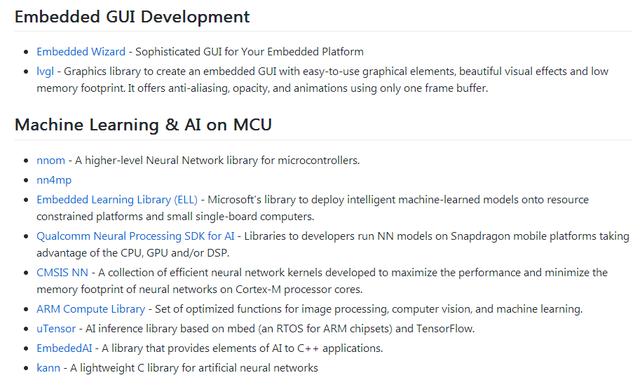
Task: Click the Embedded GUI Development heading
Action: pos(132,17)
